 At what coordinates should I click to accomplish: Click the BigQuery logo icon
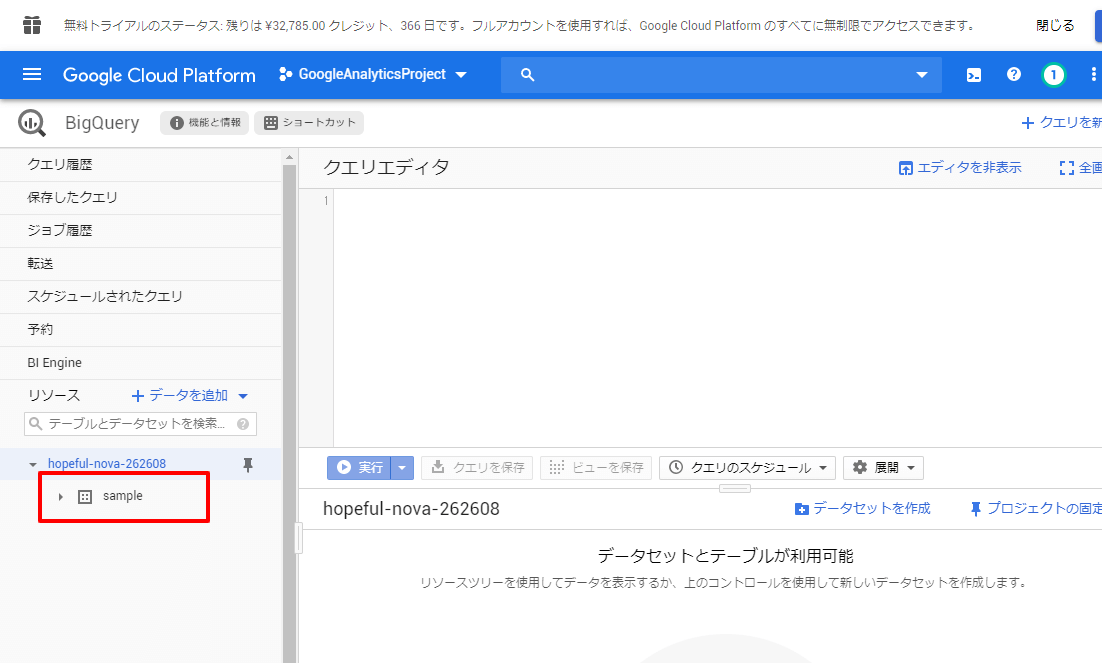point(32,123)
